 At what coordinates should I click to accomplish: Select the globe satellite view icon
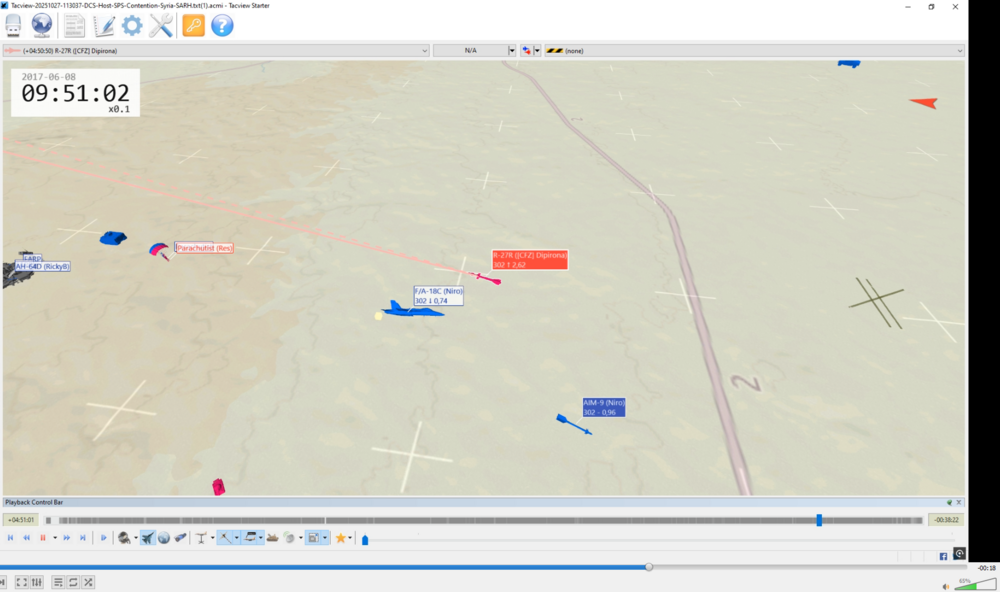pyautogui.click(x=164, y=538)
